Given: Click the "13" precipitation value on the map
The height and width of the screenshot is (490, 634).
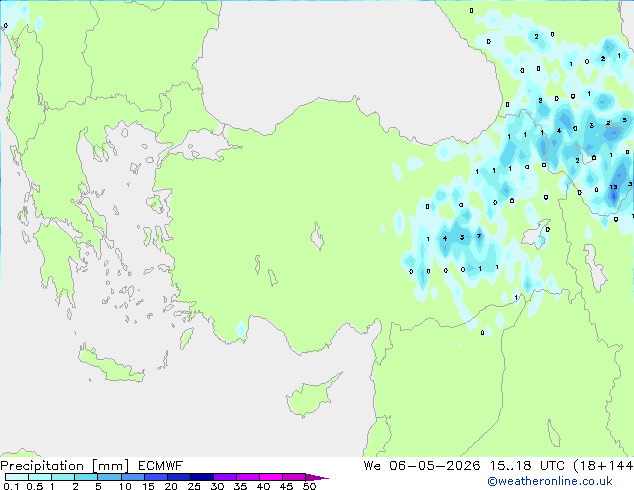Looking at the screenshot, I should [613, 187].
